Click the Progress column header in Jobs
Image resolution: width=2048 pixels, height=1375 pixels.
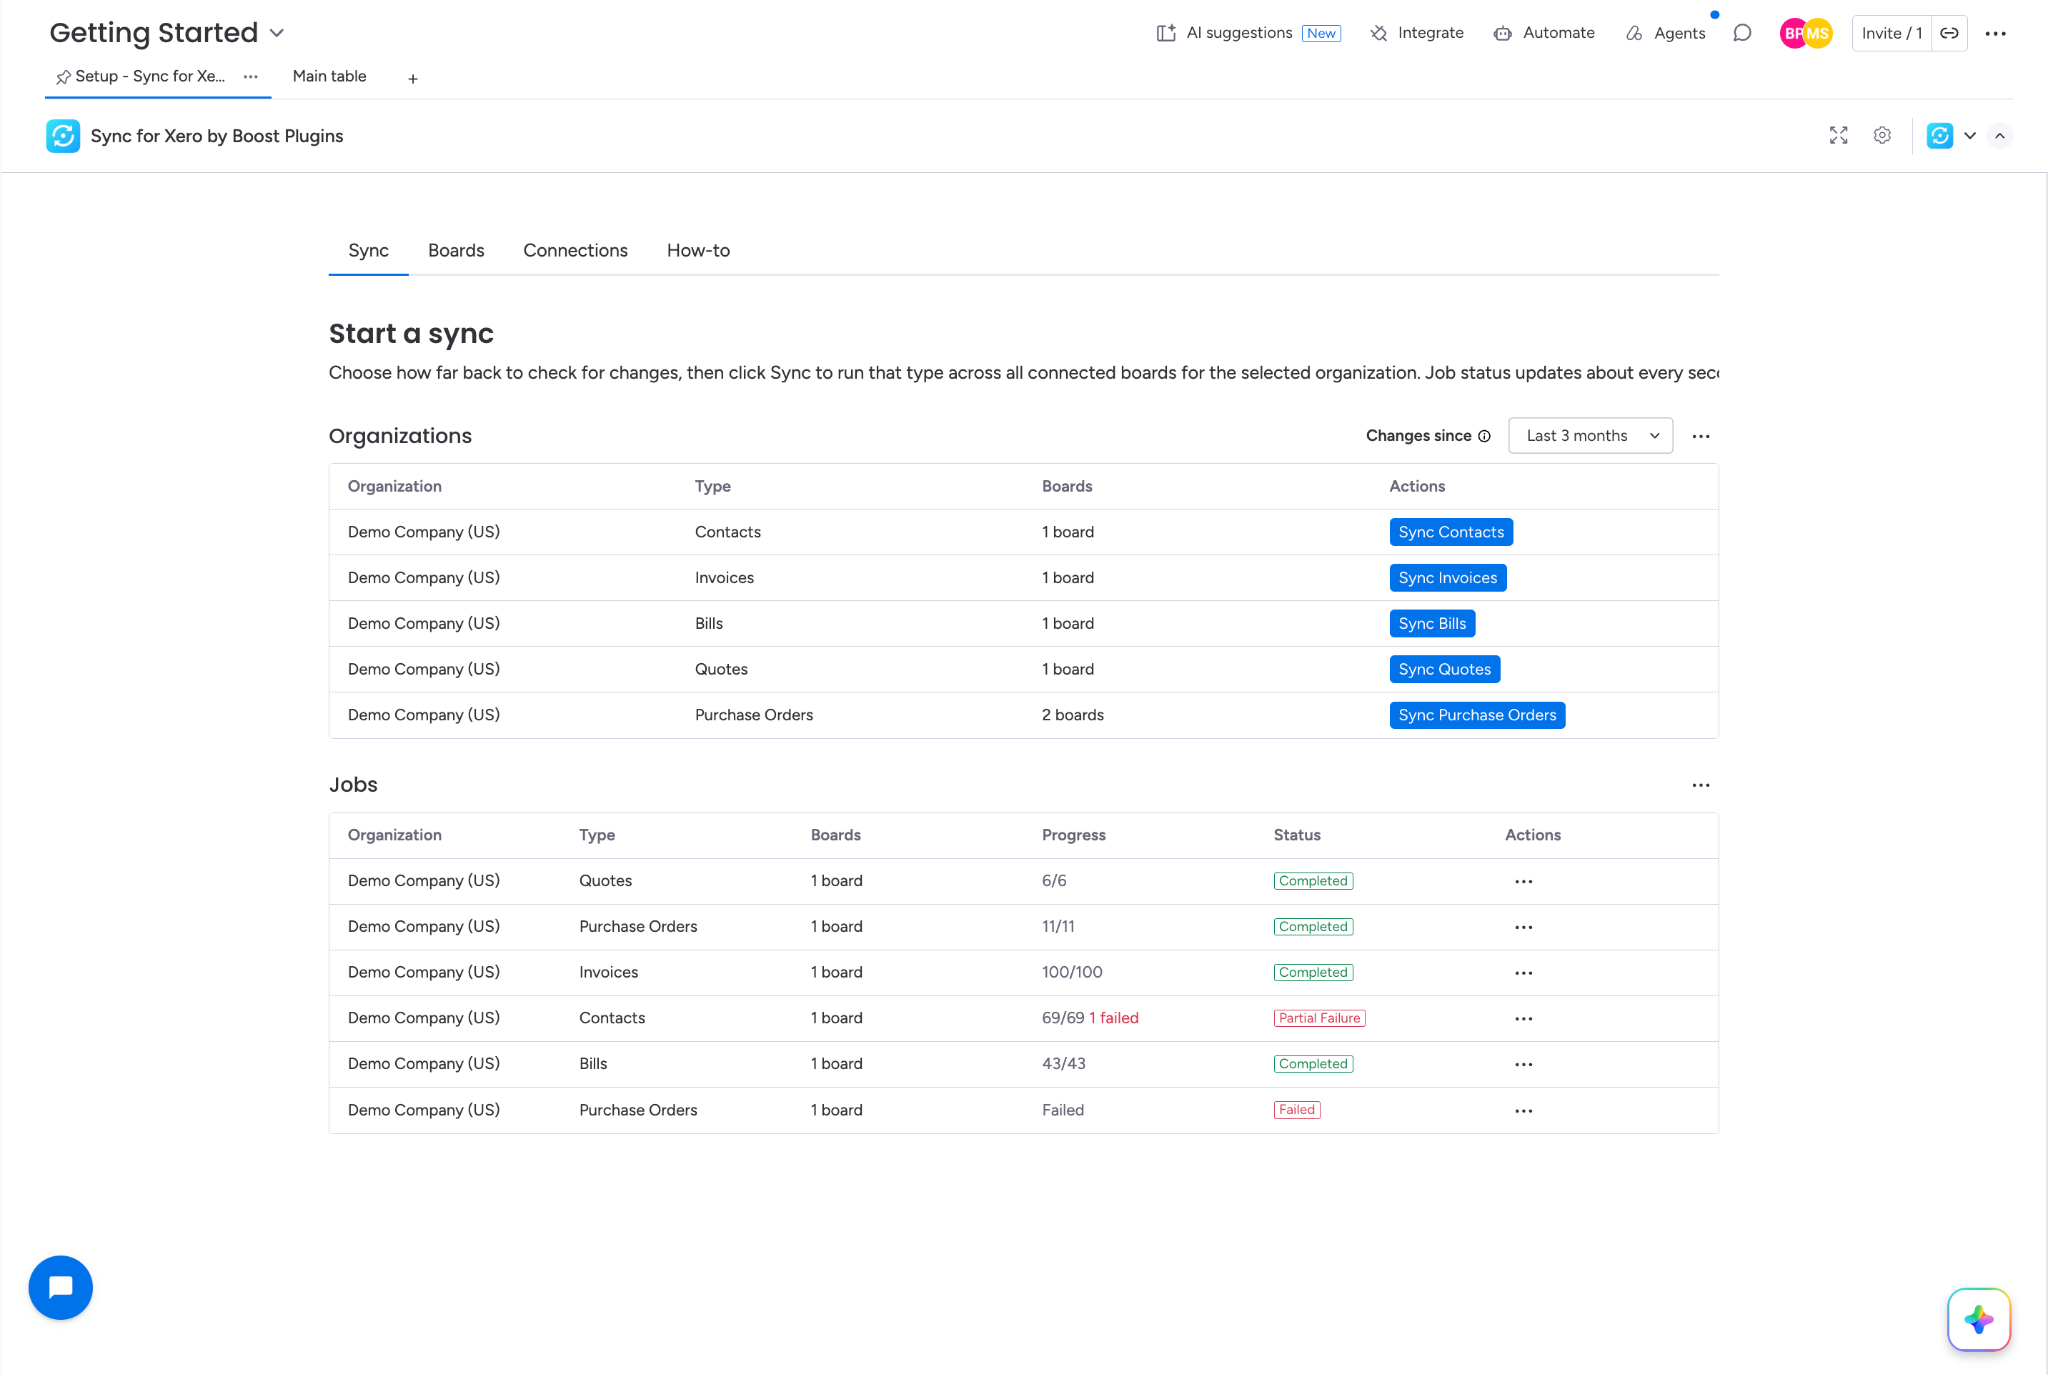pyautogui.click(x=1074, y=835)
